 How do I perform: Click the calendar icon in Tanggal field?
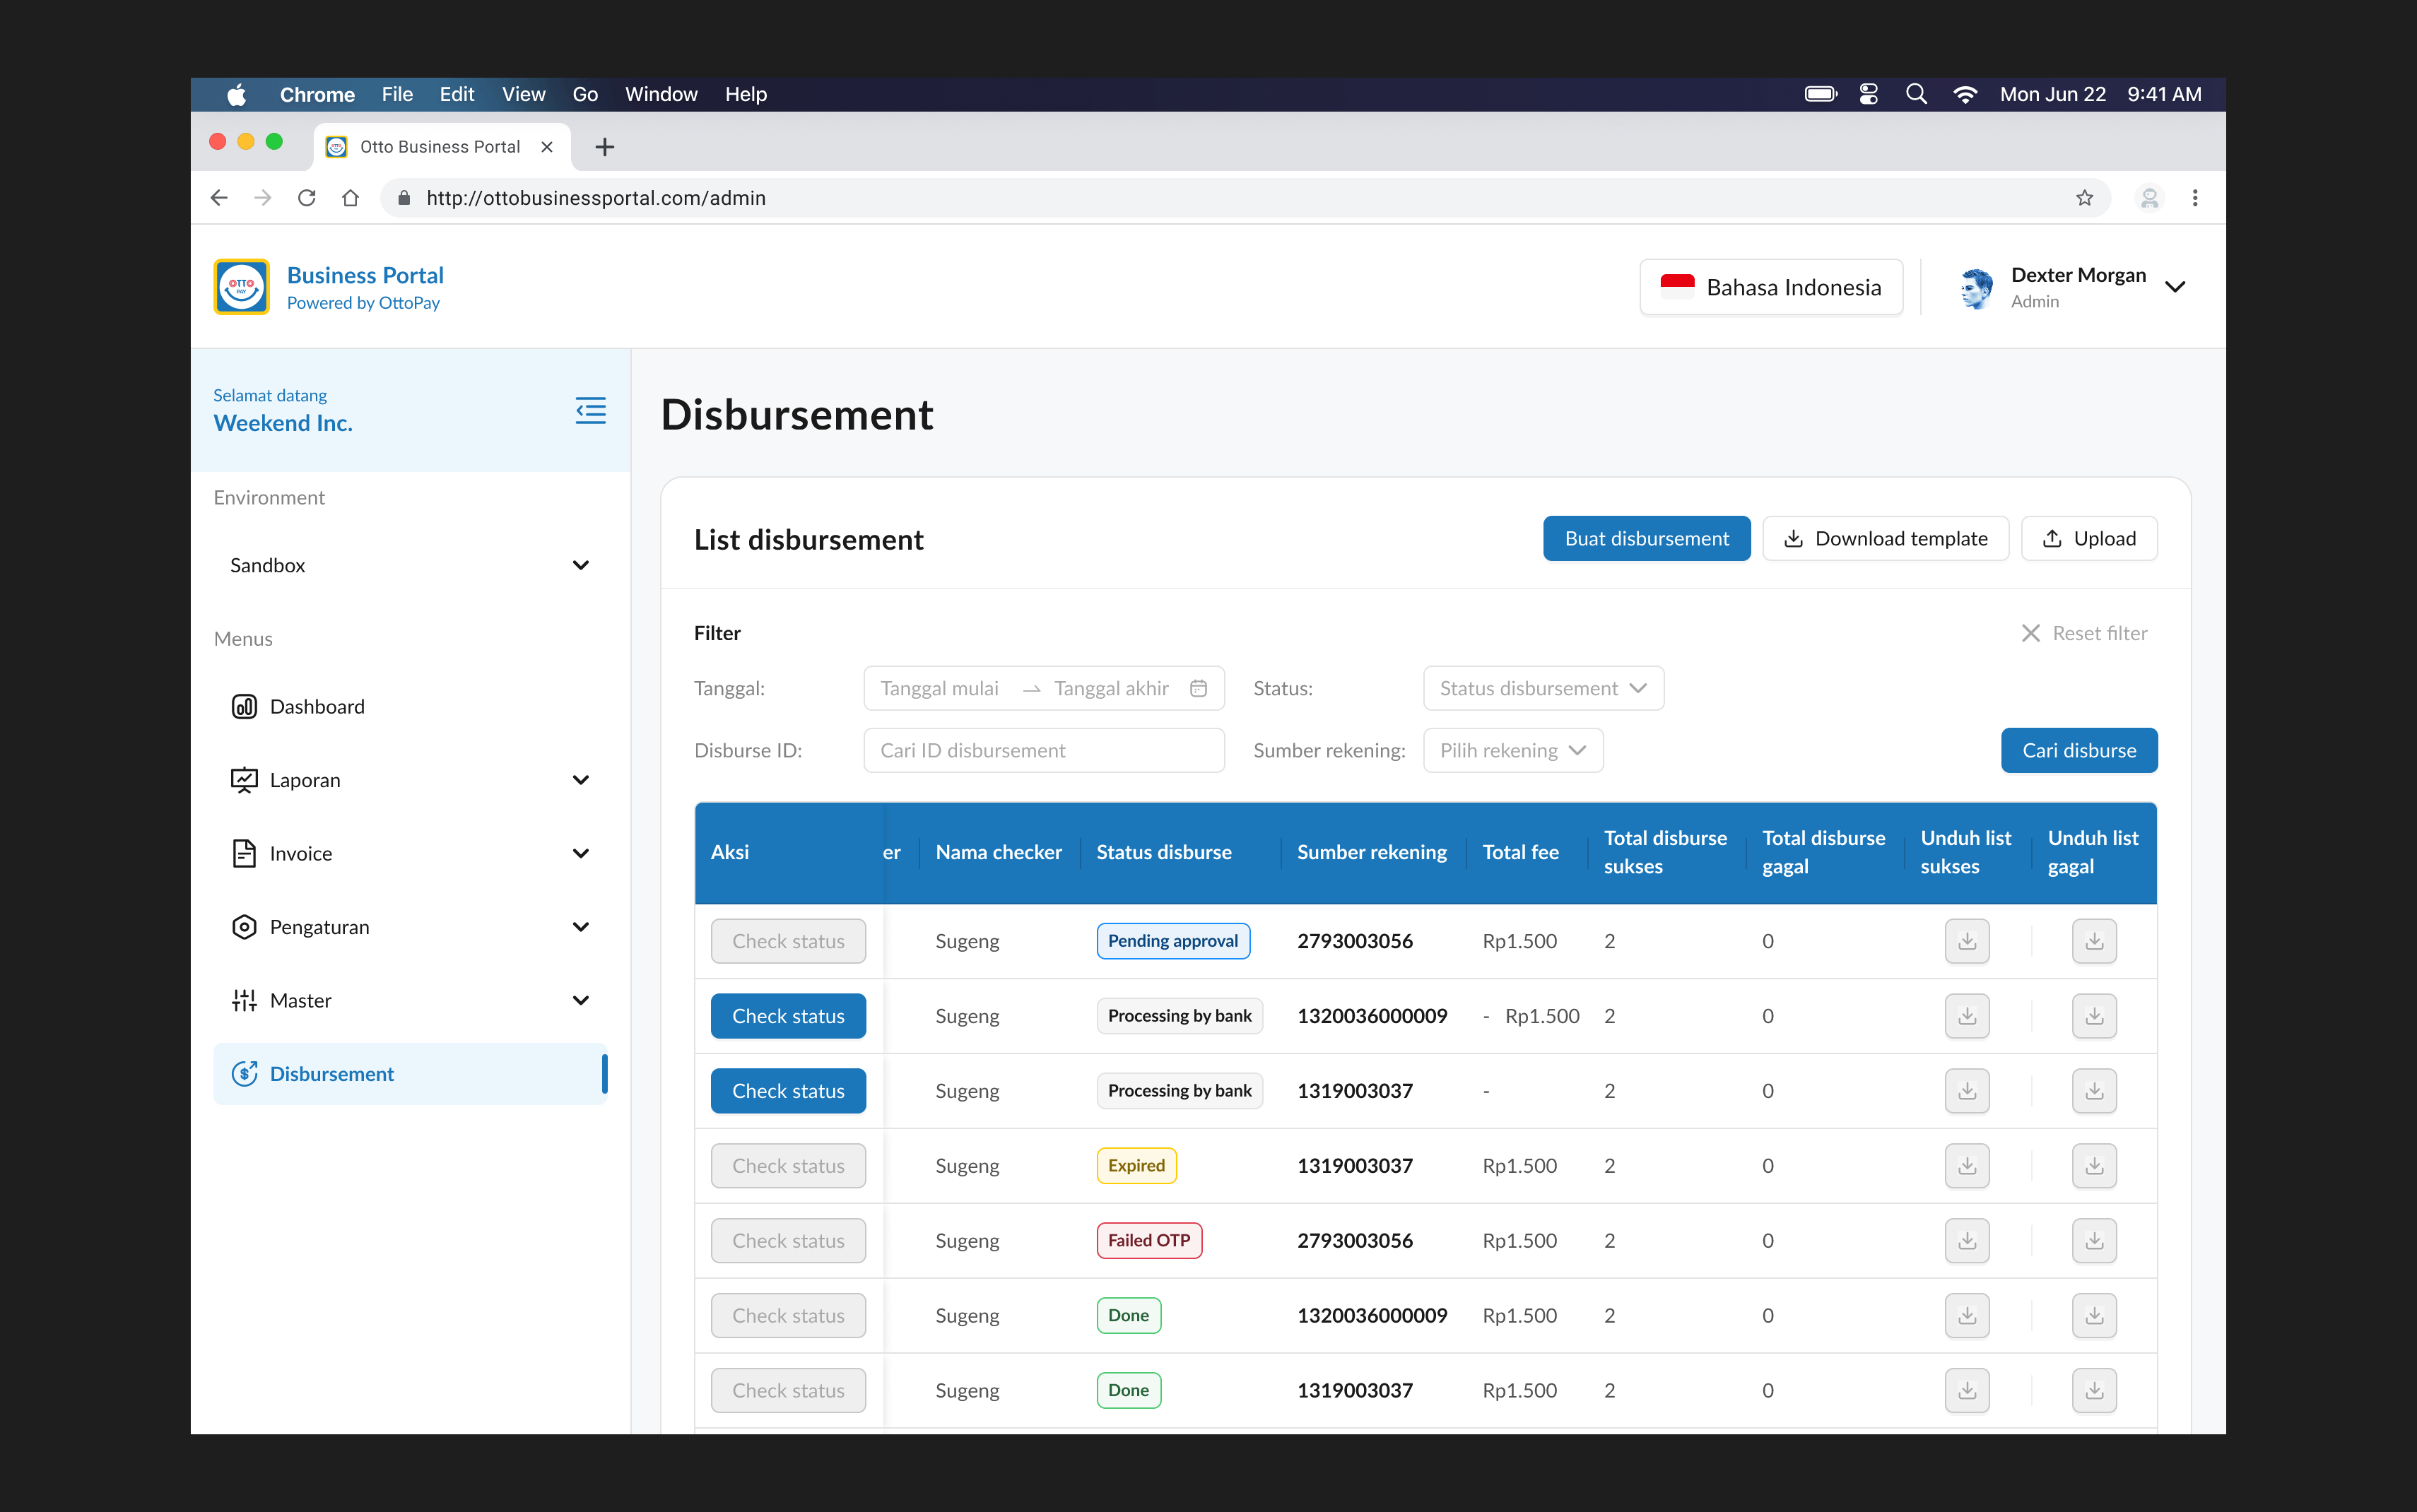click(1198, 688)
